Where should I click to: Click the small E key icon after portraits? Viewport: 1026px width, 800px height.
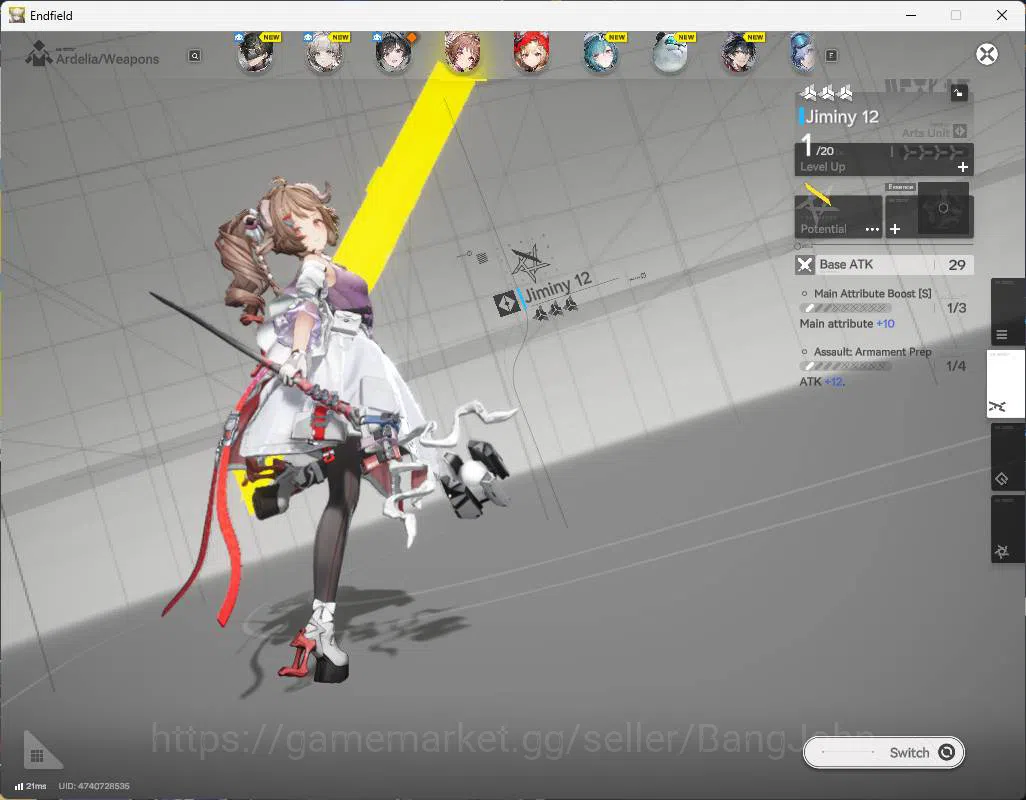pos(831,56)
